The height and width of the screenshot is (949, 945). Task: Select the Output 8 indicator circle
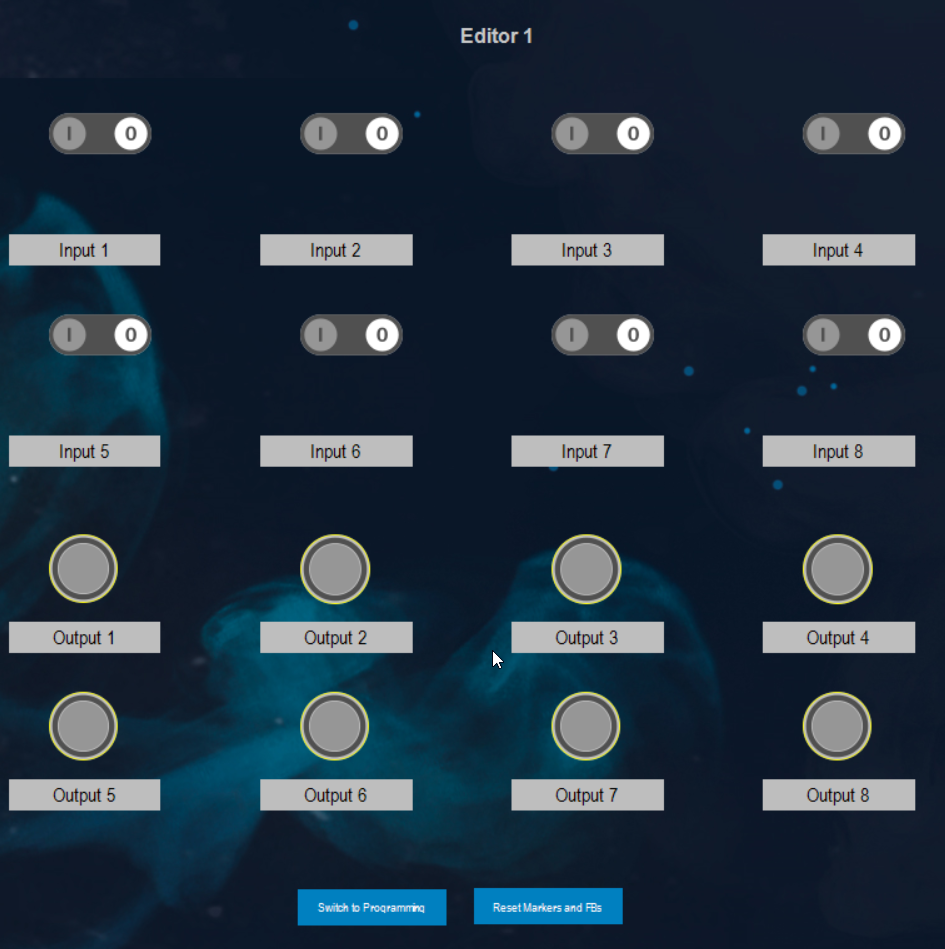point(837,726)
